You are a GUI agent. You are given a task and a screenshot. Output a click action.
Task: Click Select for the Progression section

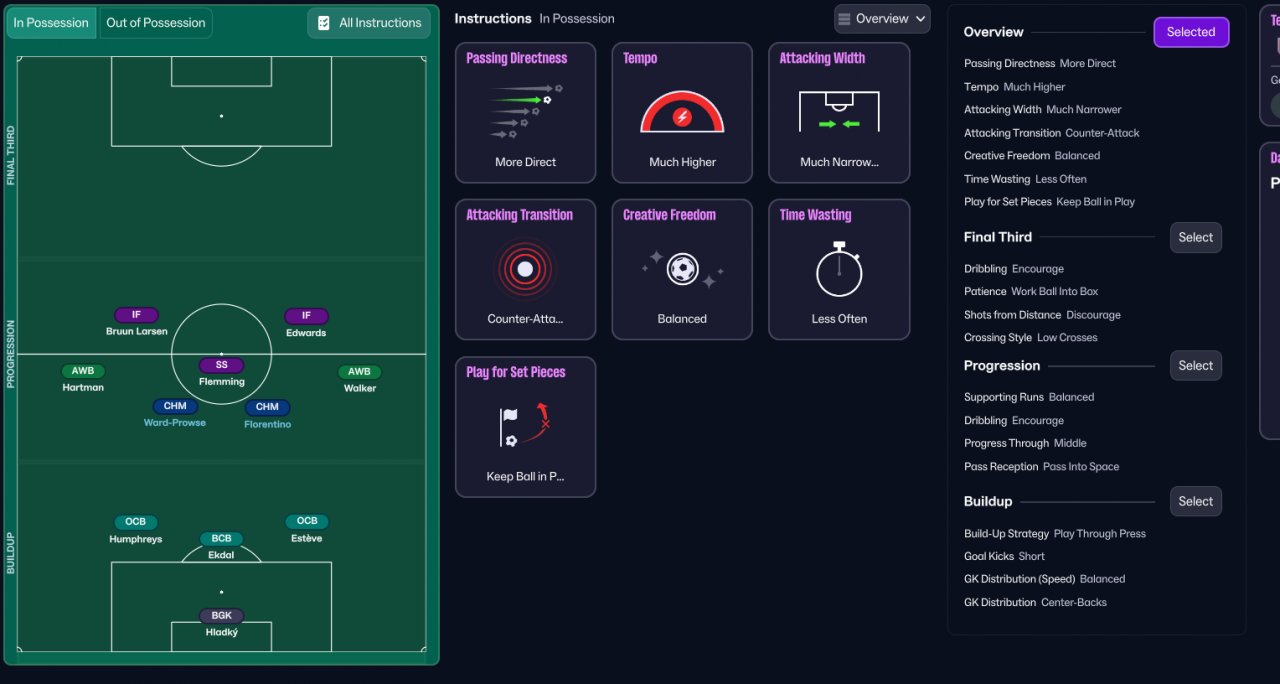[x=1196, y=366]
